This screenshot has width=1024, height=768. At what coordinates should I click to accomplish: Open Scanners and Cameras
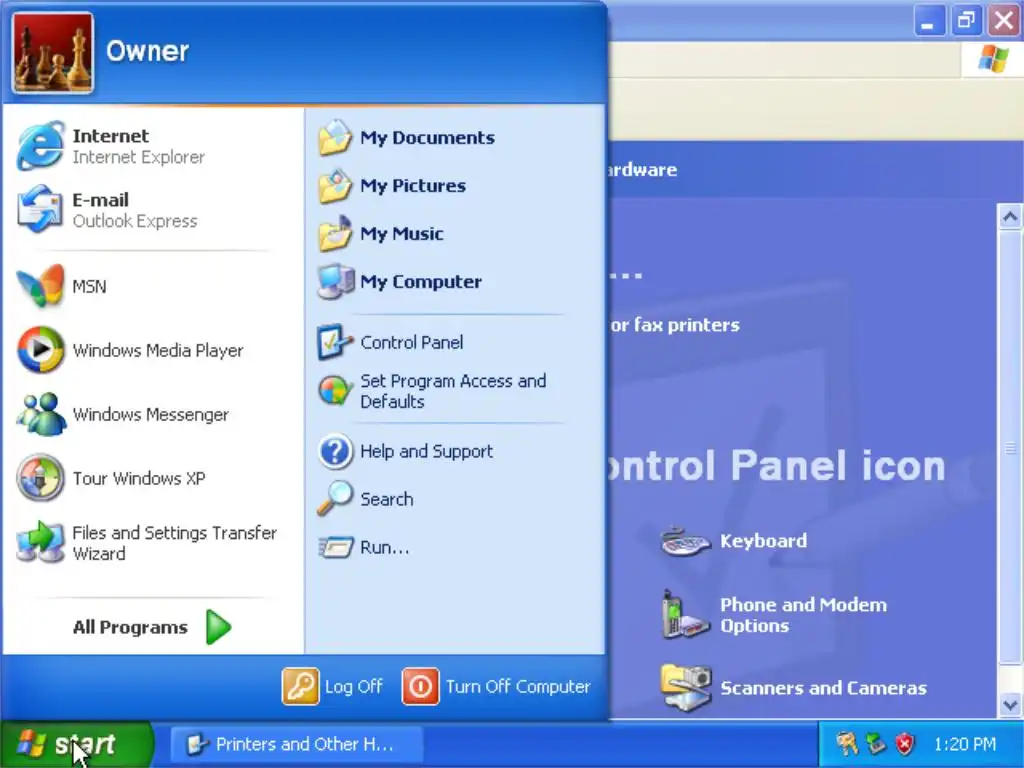point(793,688)
